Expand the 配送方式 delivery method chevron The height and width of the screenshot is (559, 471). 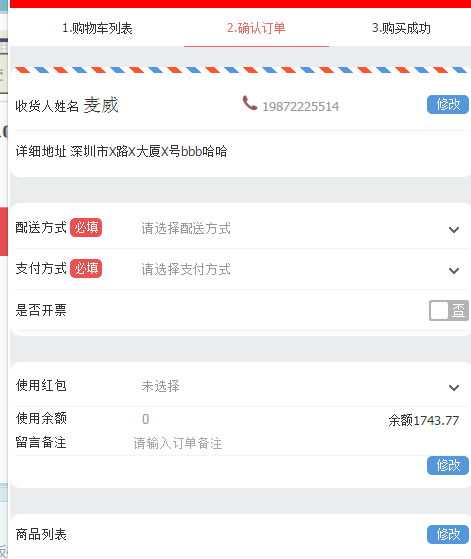(x=454, y=230)
